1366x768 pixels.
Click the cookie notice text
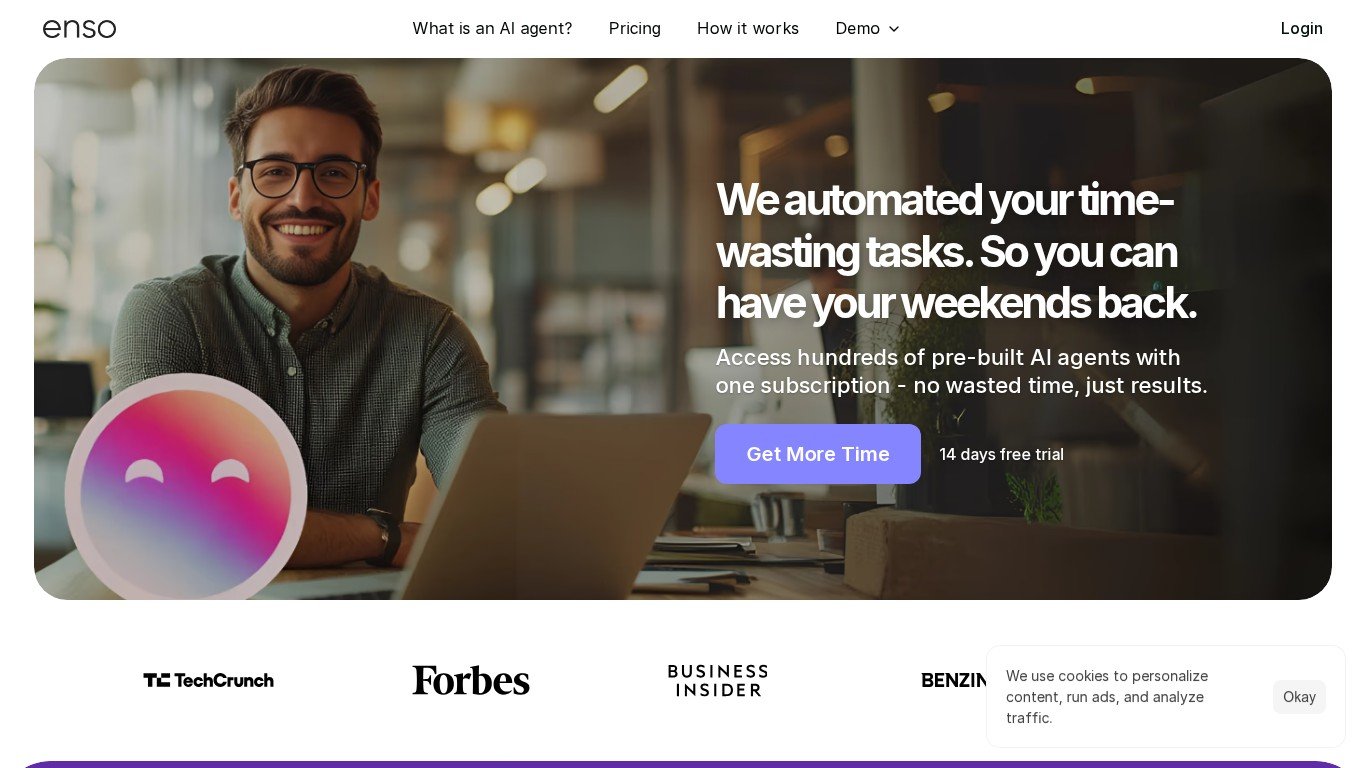tap(1107, 697)
